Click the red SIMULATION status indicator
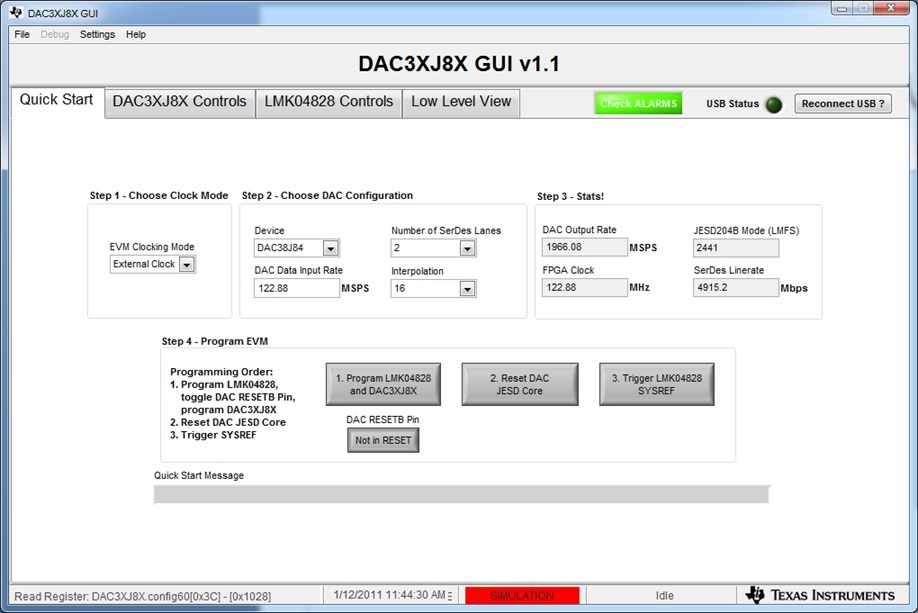This screenshot has height=613, width=918. (522, 595)
